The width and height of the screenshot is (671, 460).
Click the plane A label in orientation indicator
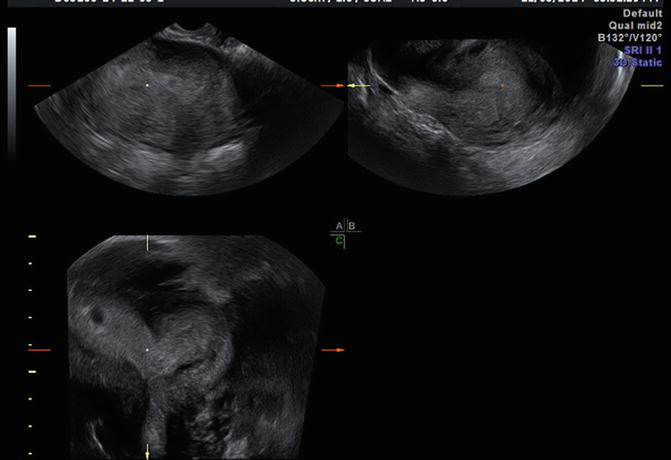point(339,227)
